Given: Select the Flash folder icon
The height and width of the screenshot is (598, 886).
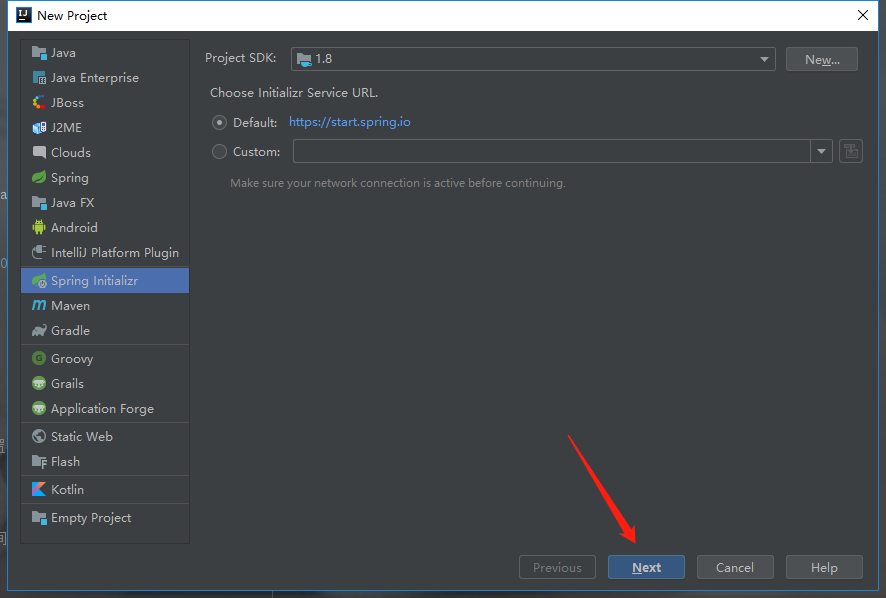Looking at the screenshot, I should pos(39,461).
